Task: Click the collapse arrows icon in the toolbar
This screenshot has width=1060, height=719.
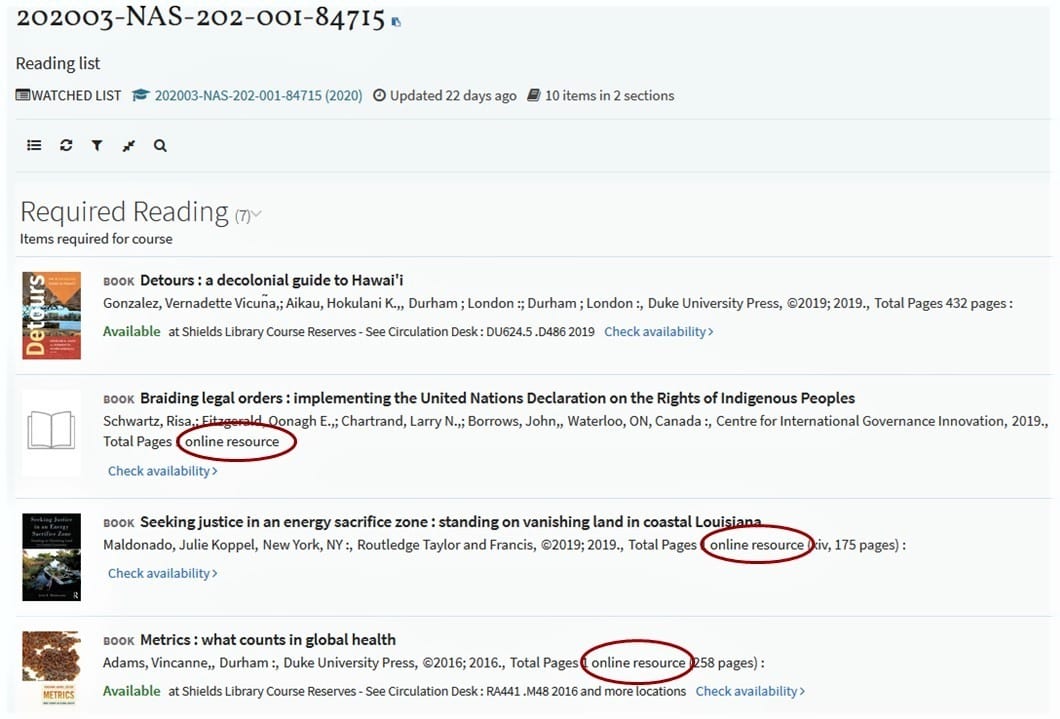Action: click(128, 146)
